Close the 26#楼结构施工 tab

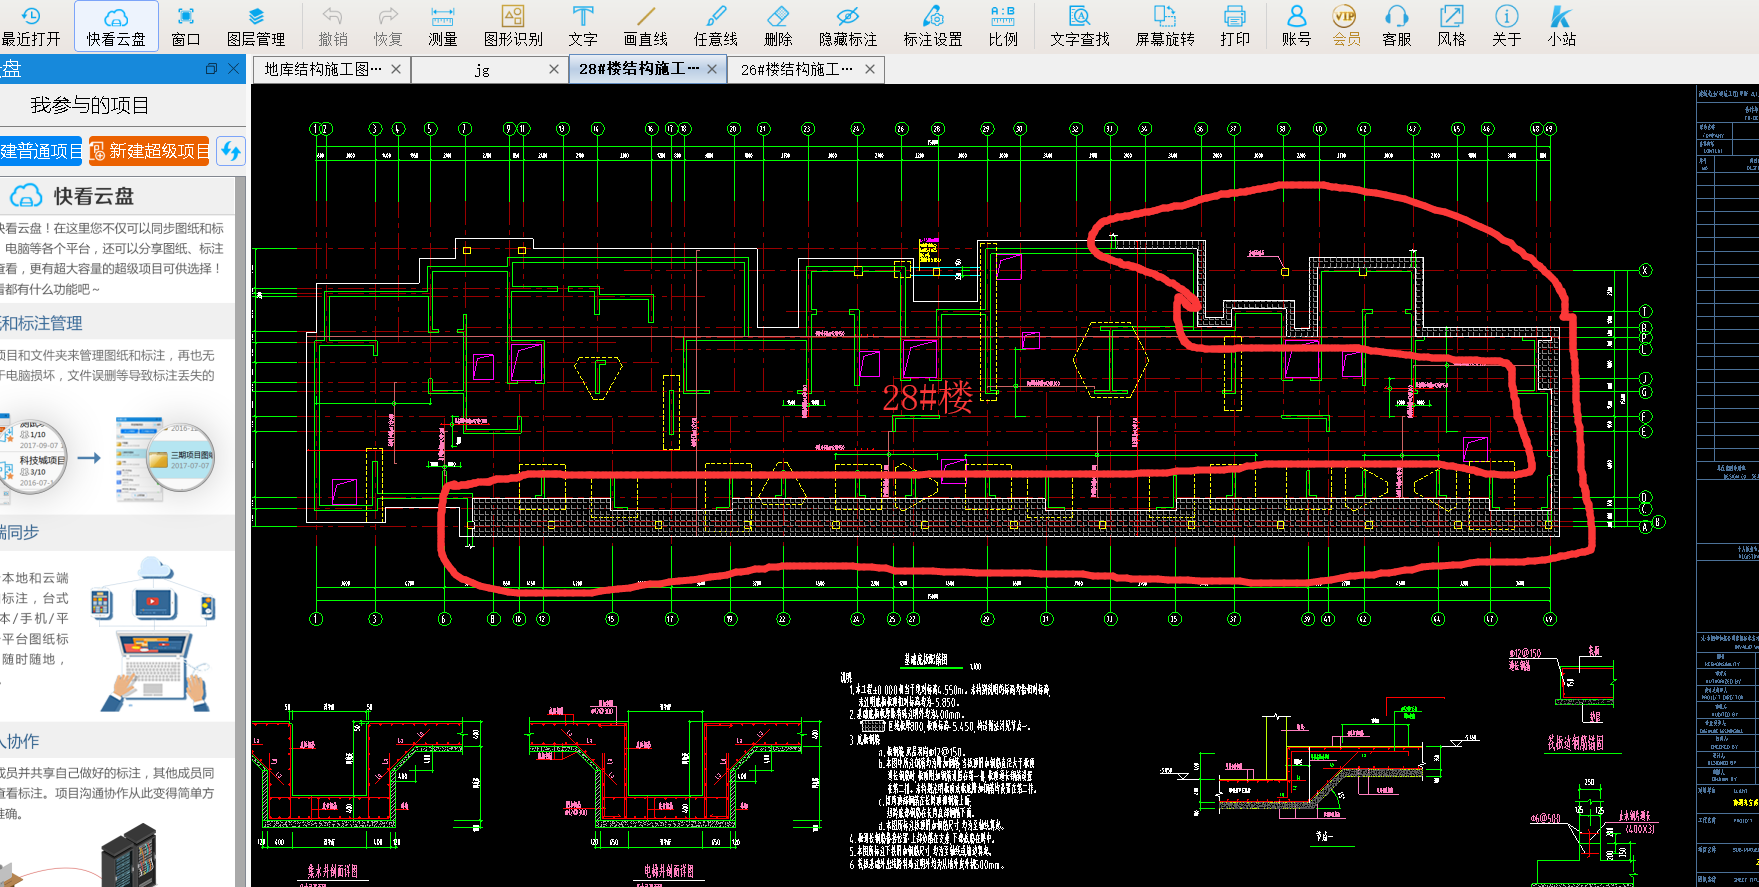pos(870,69)
